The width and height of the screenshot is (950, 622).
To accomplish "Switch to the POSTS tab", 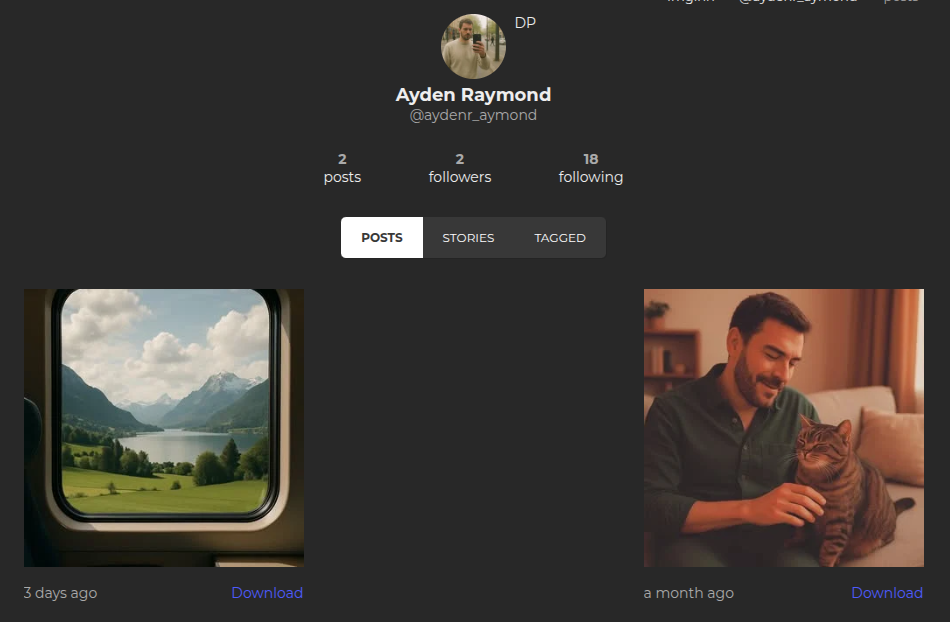I will tap(382, 237).
